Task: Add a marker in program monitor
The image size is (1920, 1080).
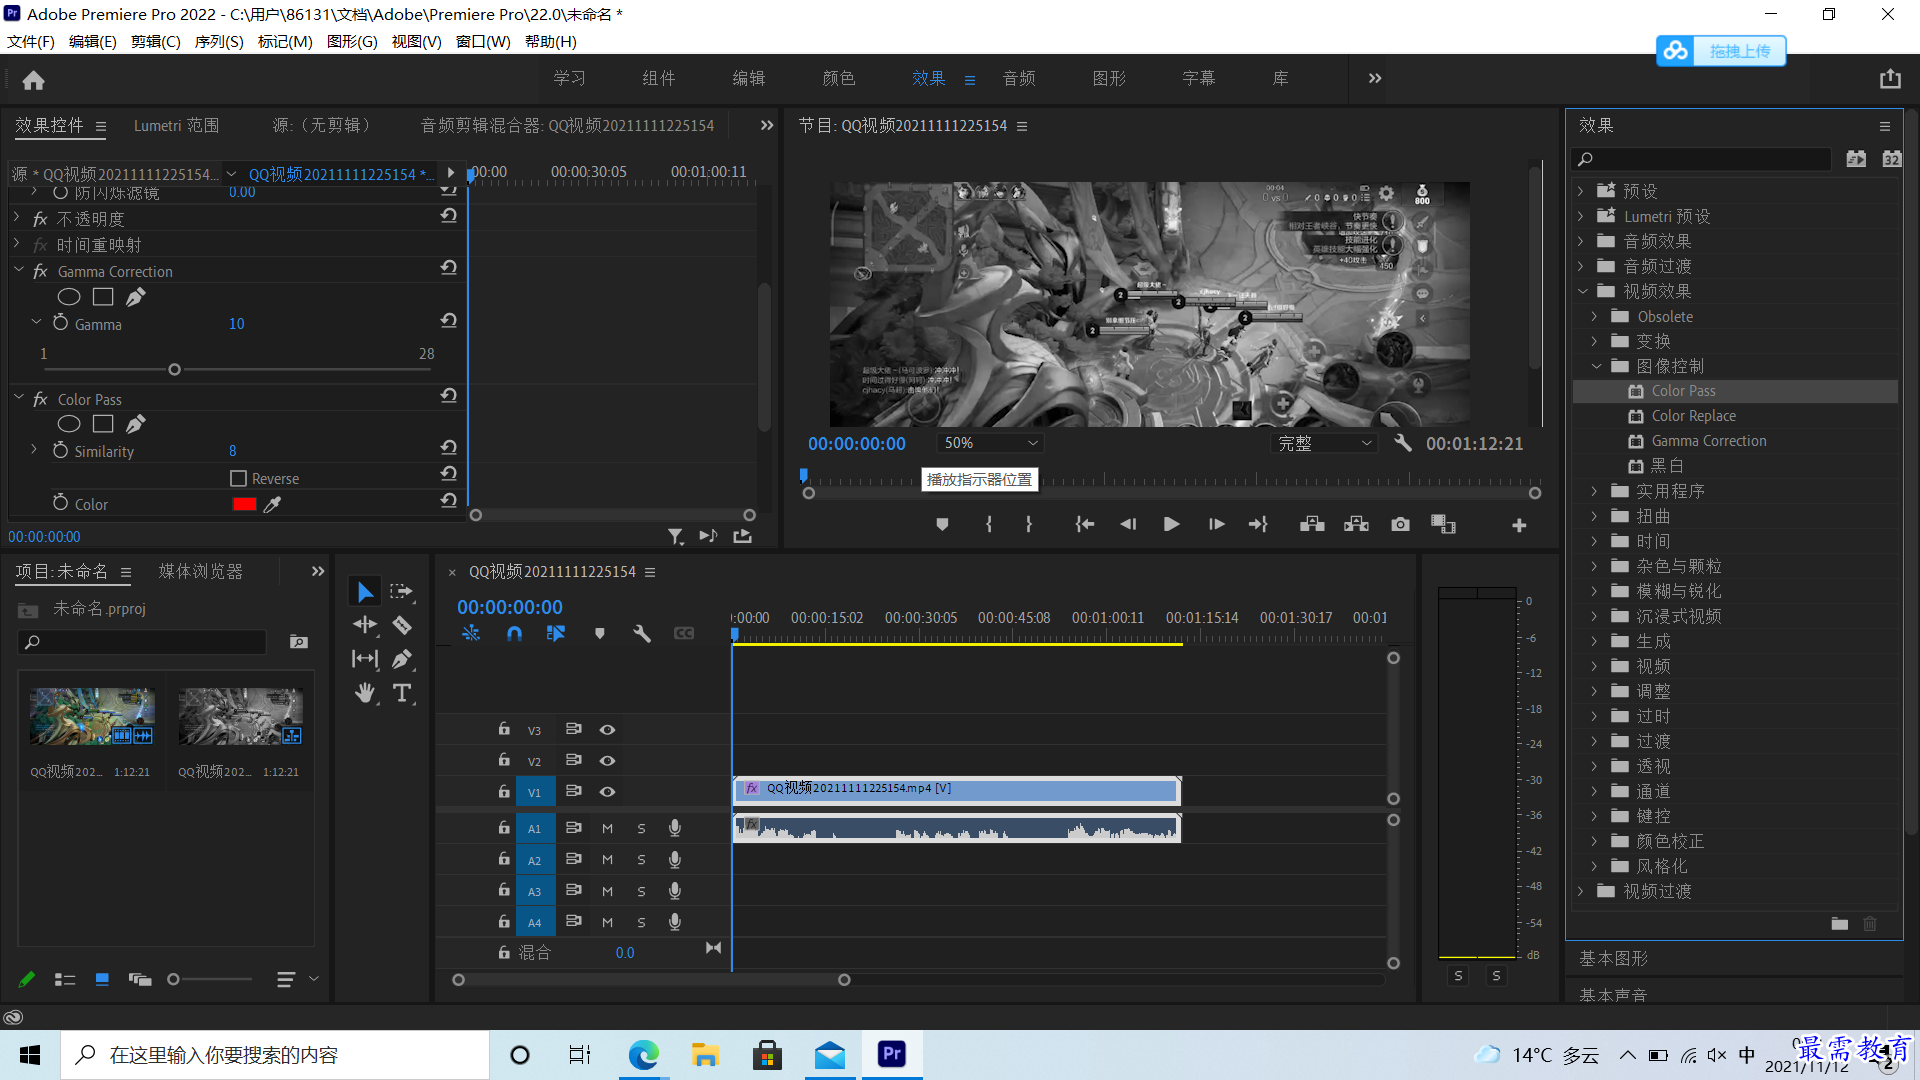Action: point(942,524)
